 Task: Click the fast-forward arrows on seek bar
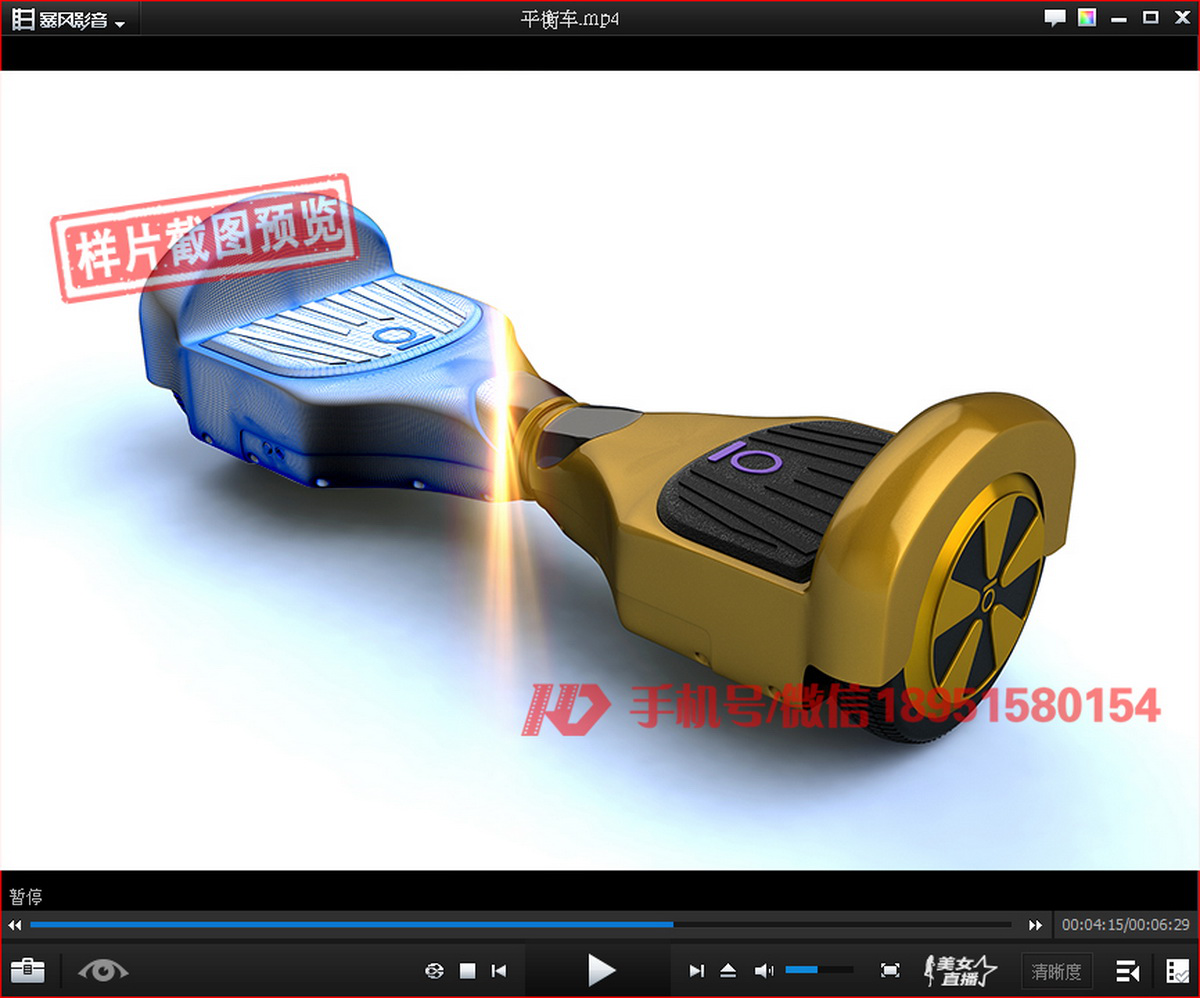click(x=1036, y=925)
